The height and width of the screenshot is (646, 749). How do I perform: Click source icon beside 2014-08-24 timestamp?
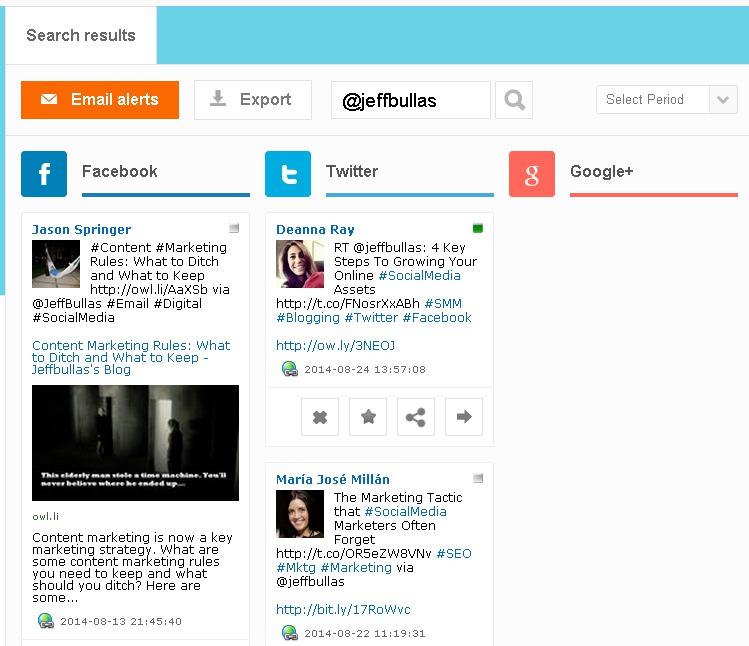click(290, 369)
